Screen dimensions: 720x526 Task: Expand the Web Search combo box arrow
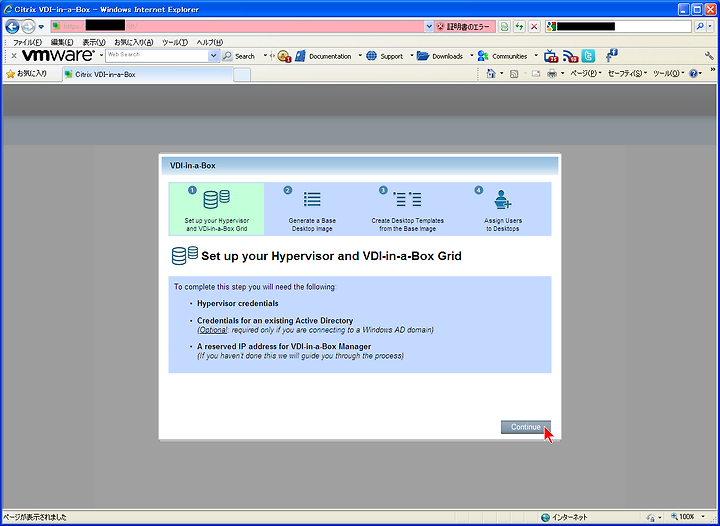[x=214, y=56]
